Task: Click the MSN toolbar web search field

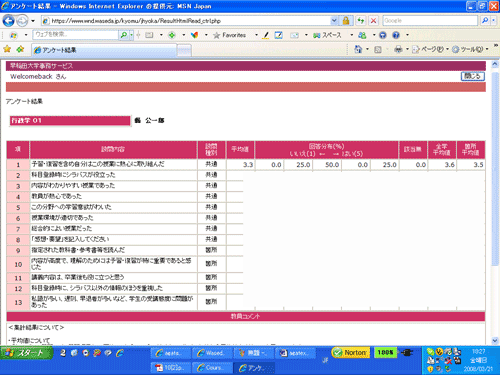Action: pyautogui.click(x=76, y=35)
